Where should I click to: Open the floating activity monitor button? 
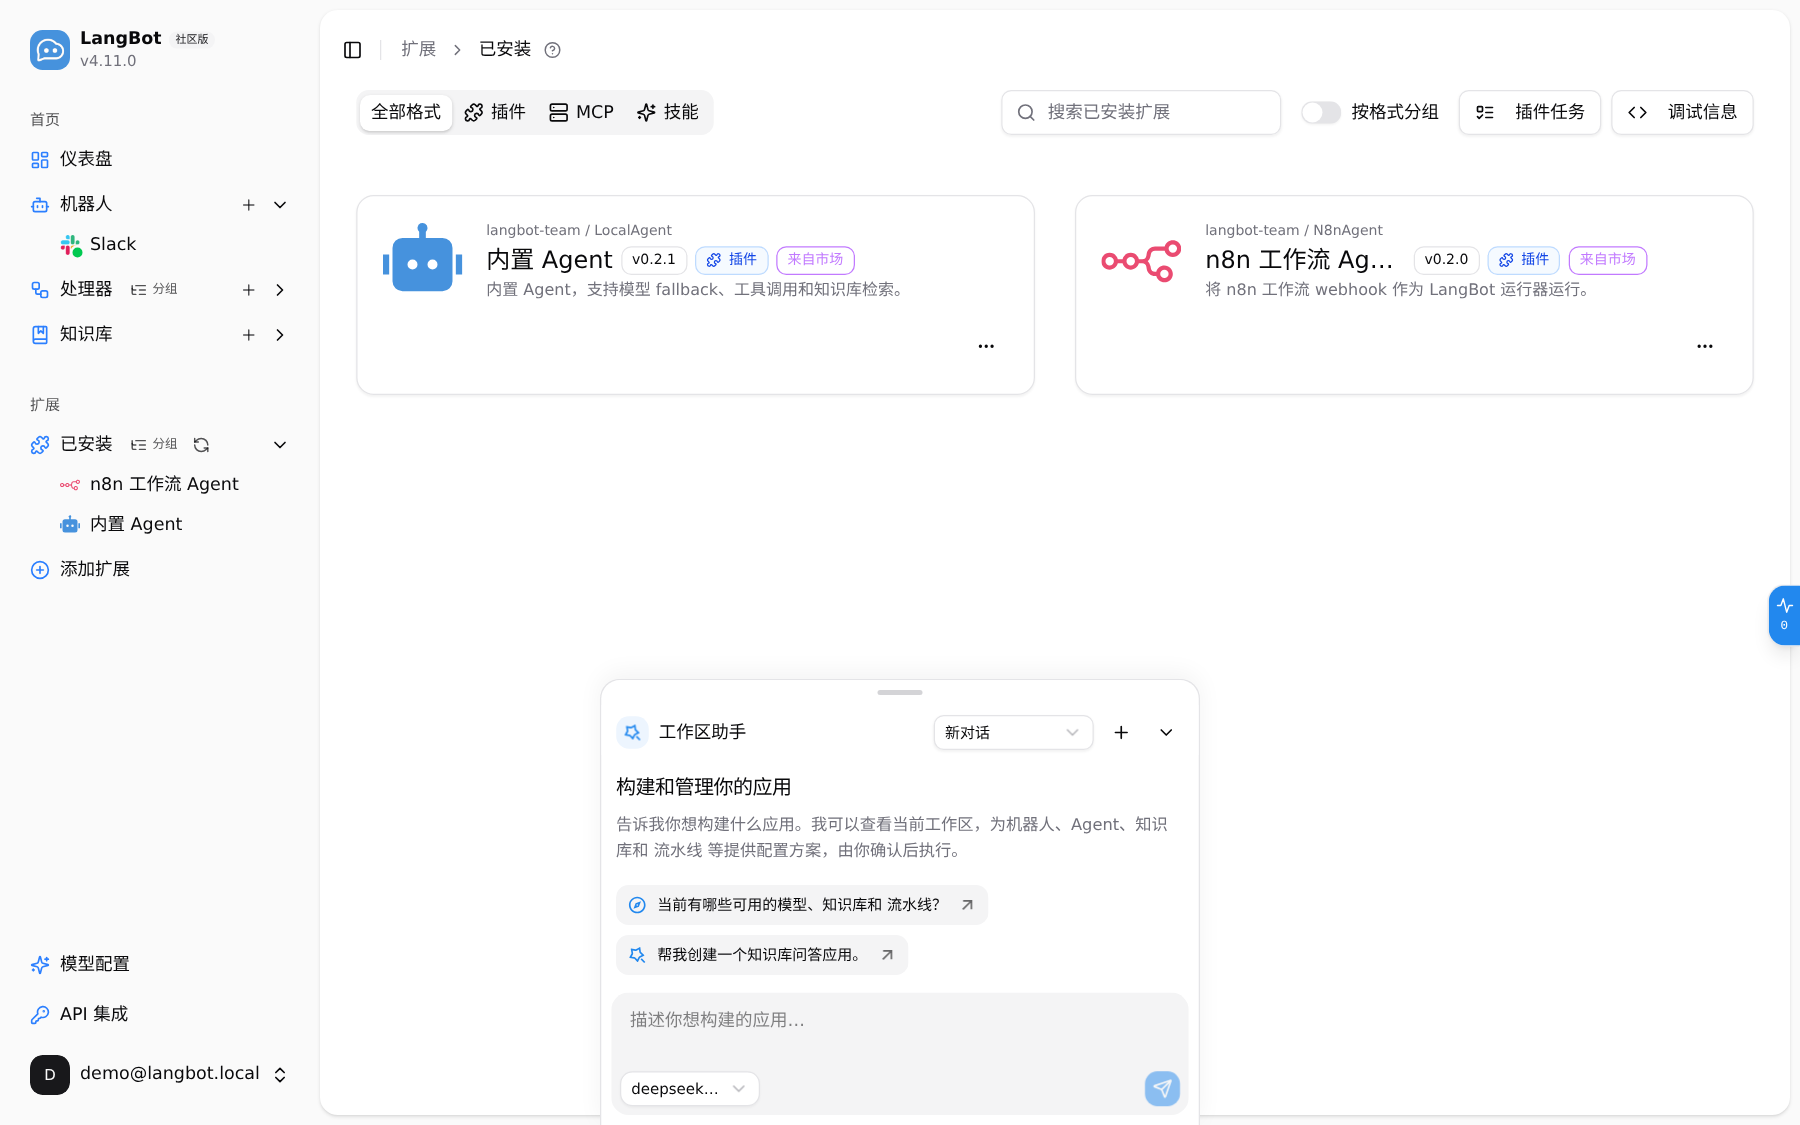pyautogui.click(x=1784, y=615)
